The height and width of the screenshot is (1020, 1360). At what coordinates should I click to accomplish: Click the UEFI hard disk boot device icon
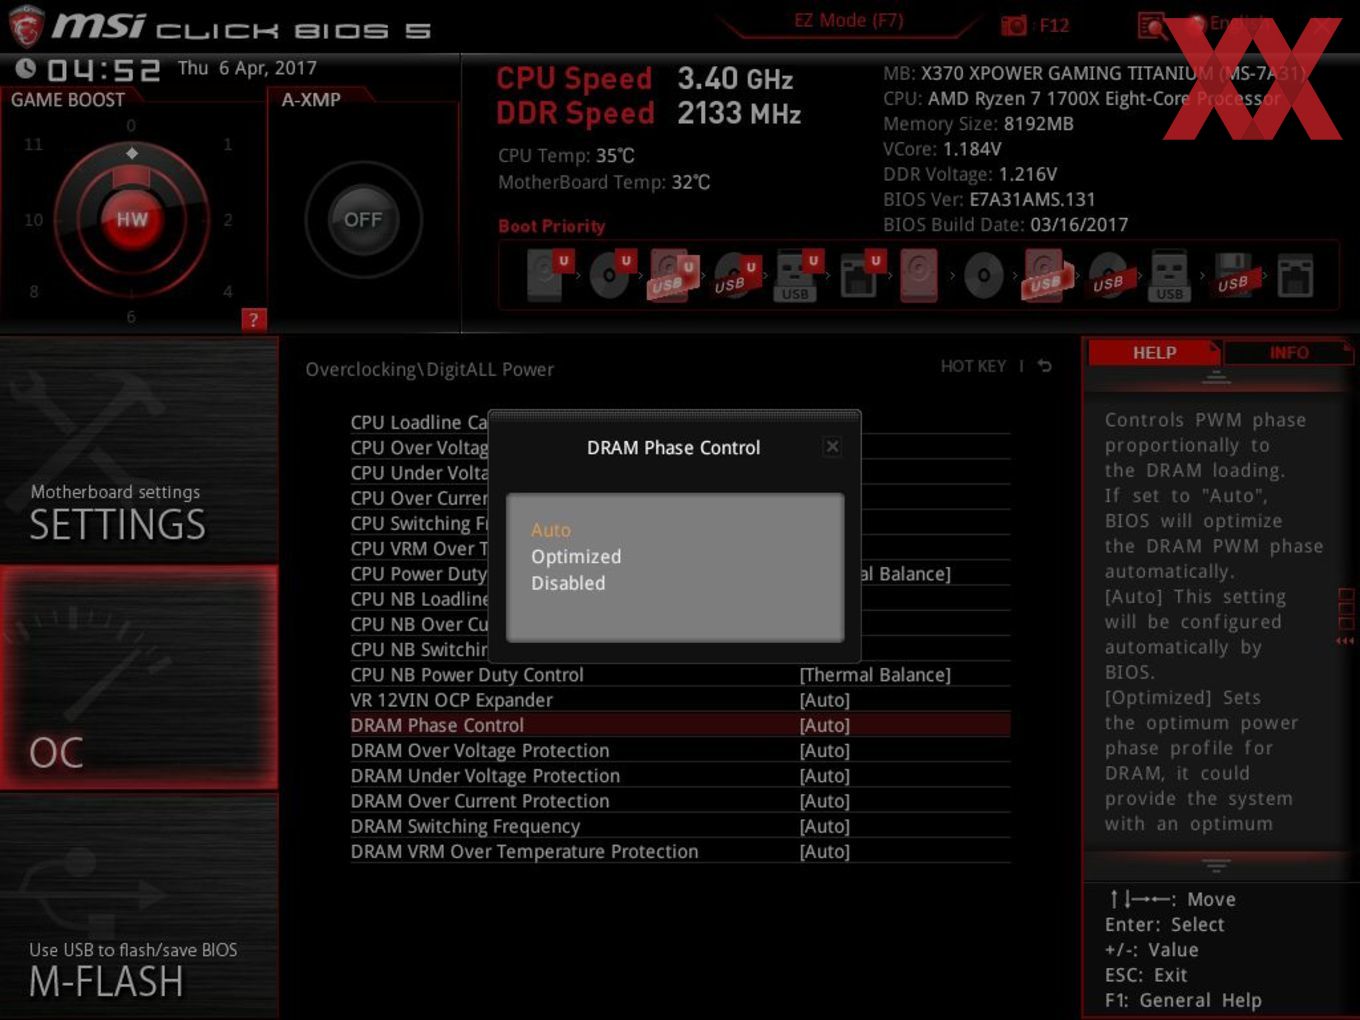[547, 275]
